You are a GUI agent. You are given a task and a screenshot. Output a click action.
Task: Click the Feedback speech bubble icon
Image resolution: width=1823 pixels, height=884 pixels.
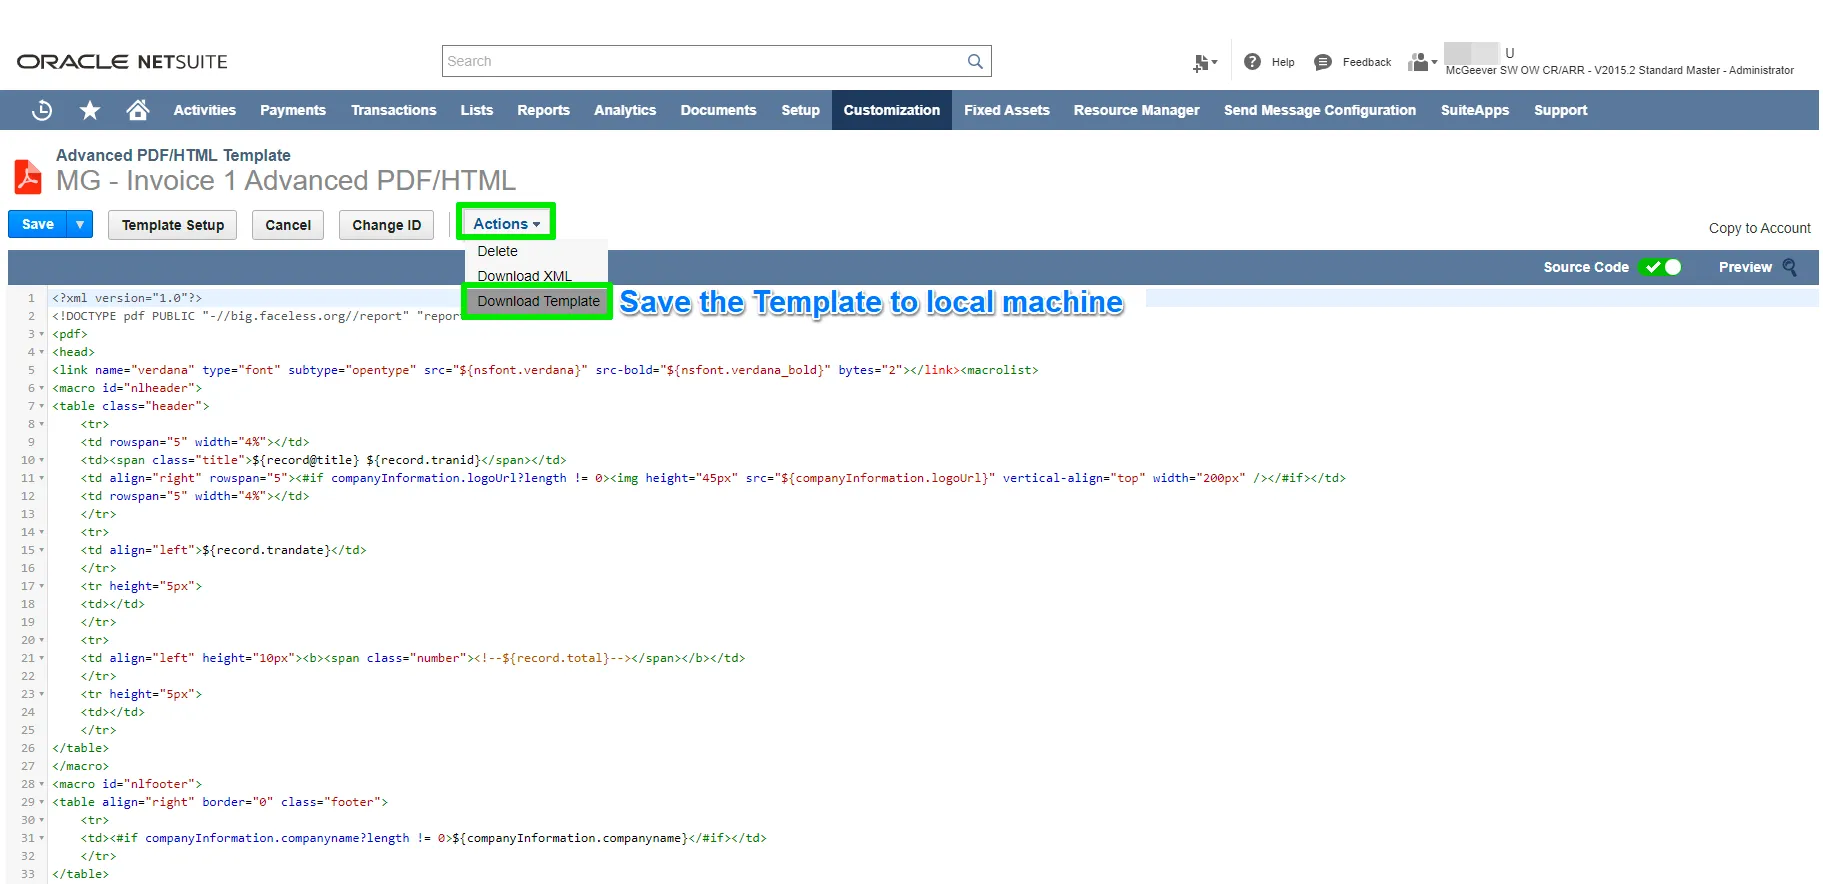pos(1323,62)
